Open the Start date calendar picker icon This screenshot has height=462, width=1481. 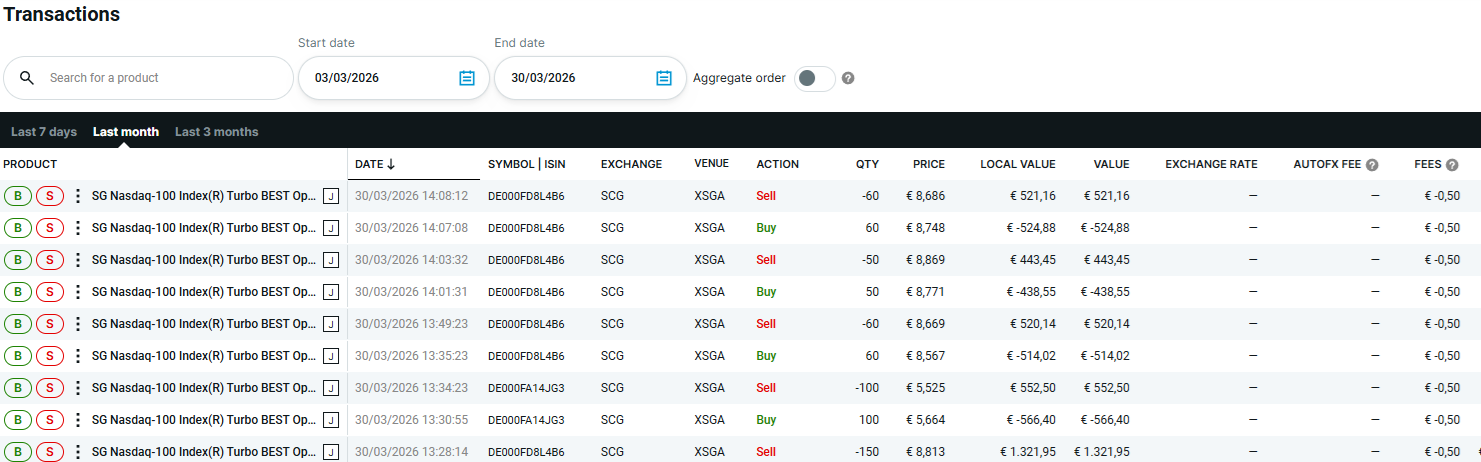pos(467,78)
